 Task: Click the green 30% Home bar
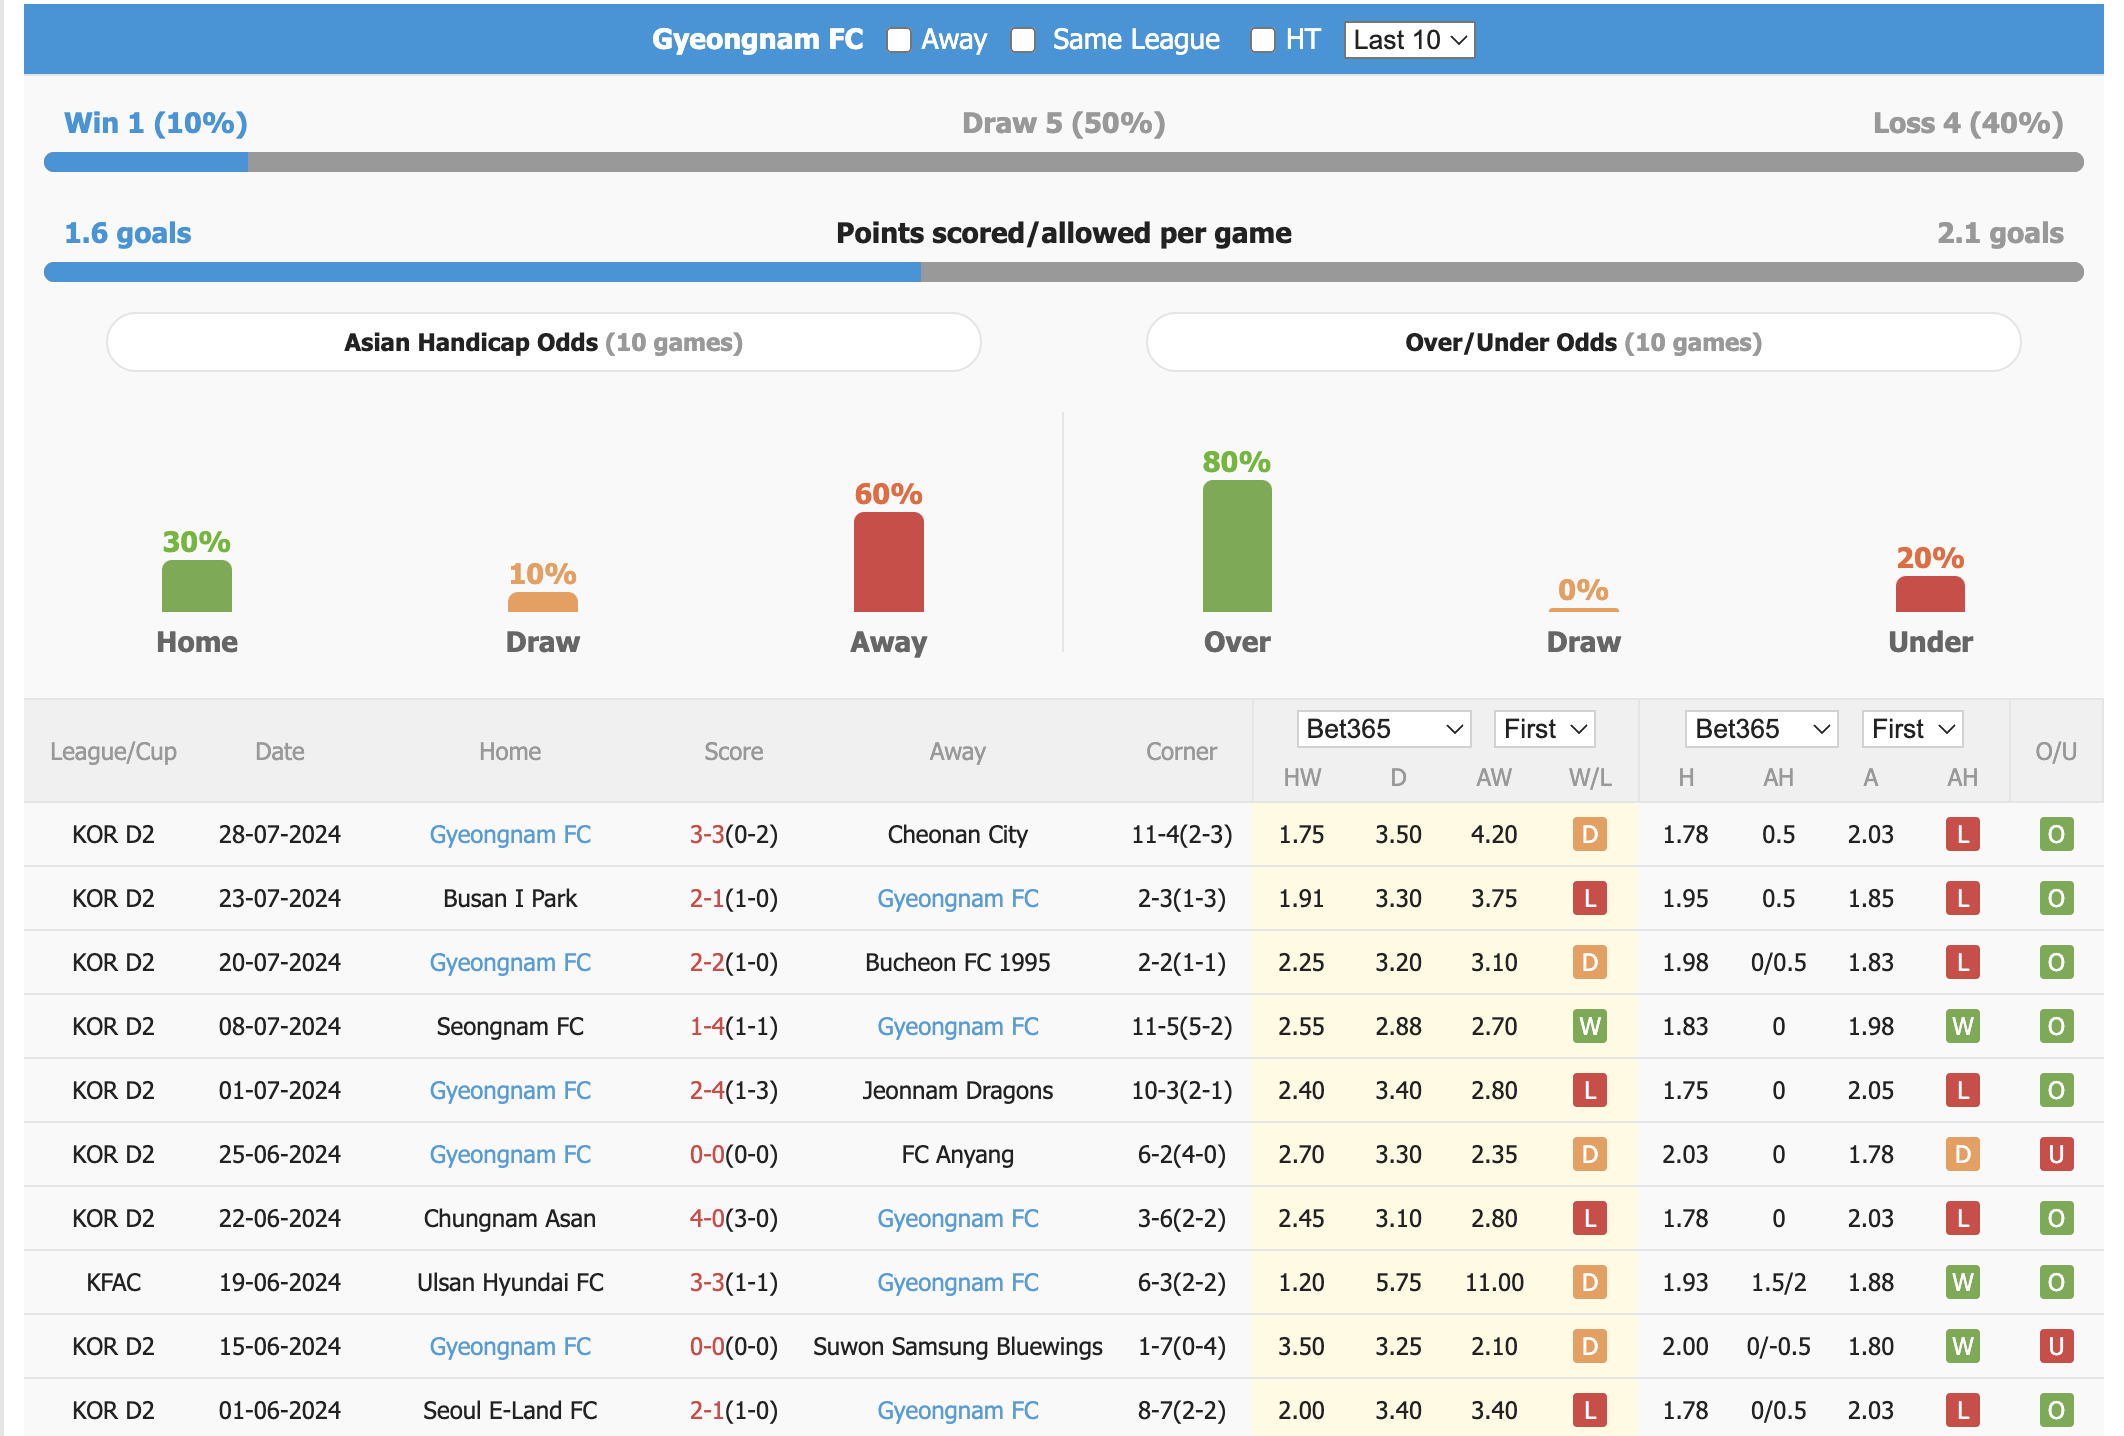coord(197,586)
